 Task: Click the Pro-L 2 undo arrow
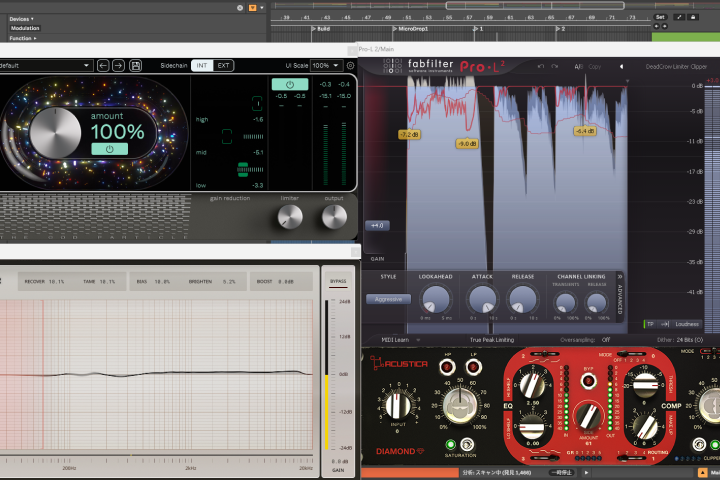click(x=541, y=67)
